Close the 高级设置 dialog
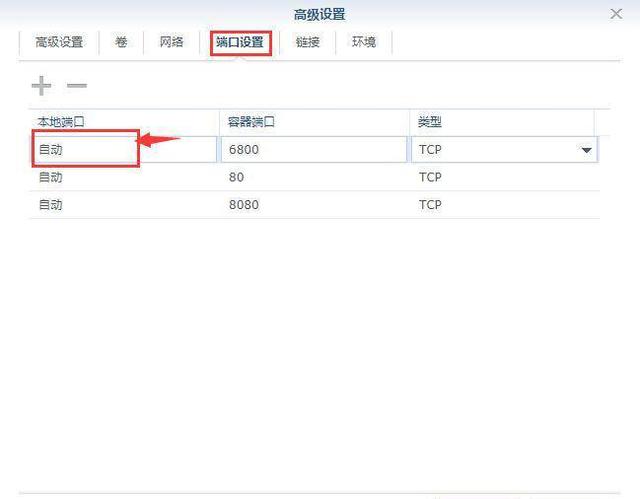Screen dimensions: 640x499 [x=616, y=14]
